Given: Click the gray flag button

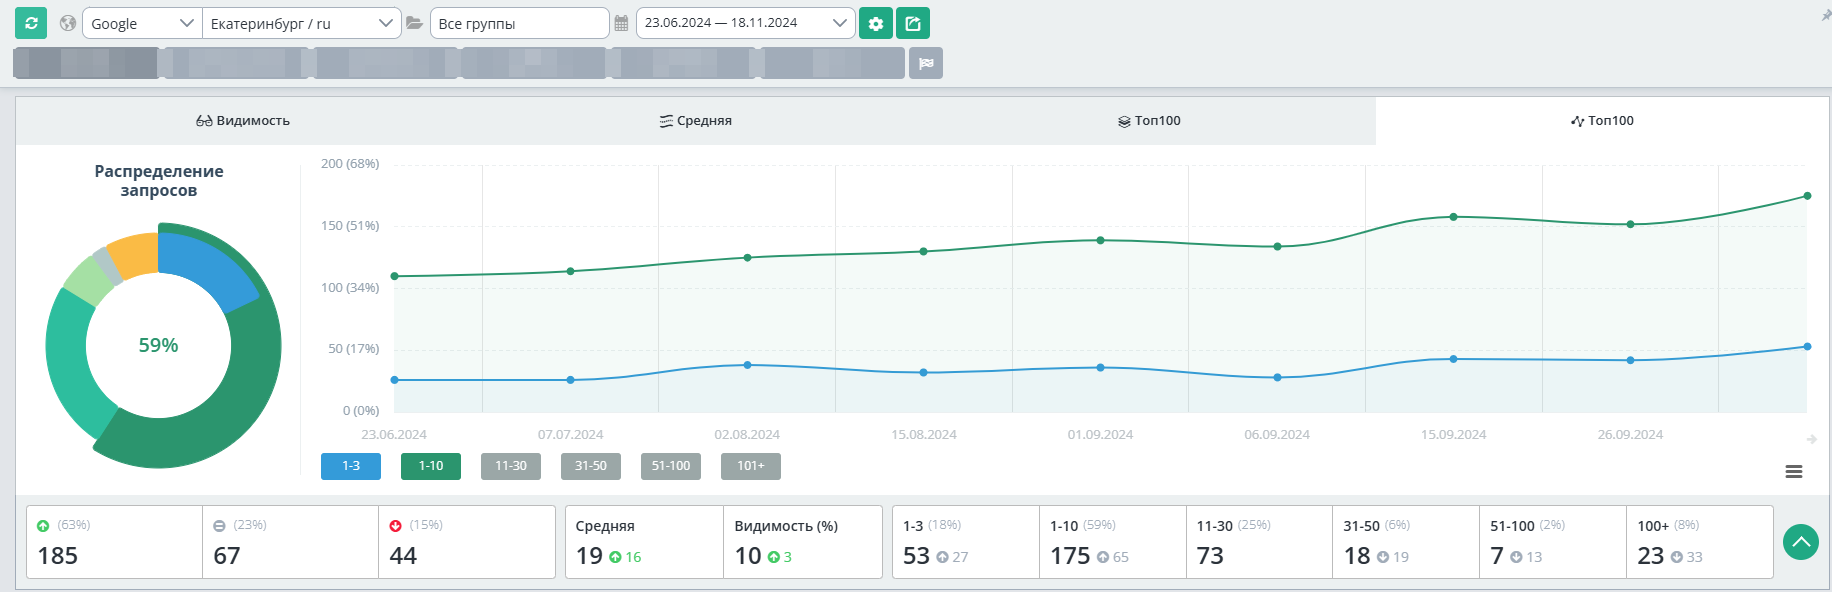Looking at the screenshot, I should (926, 63).
